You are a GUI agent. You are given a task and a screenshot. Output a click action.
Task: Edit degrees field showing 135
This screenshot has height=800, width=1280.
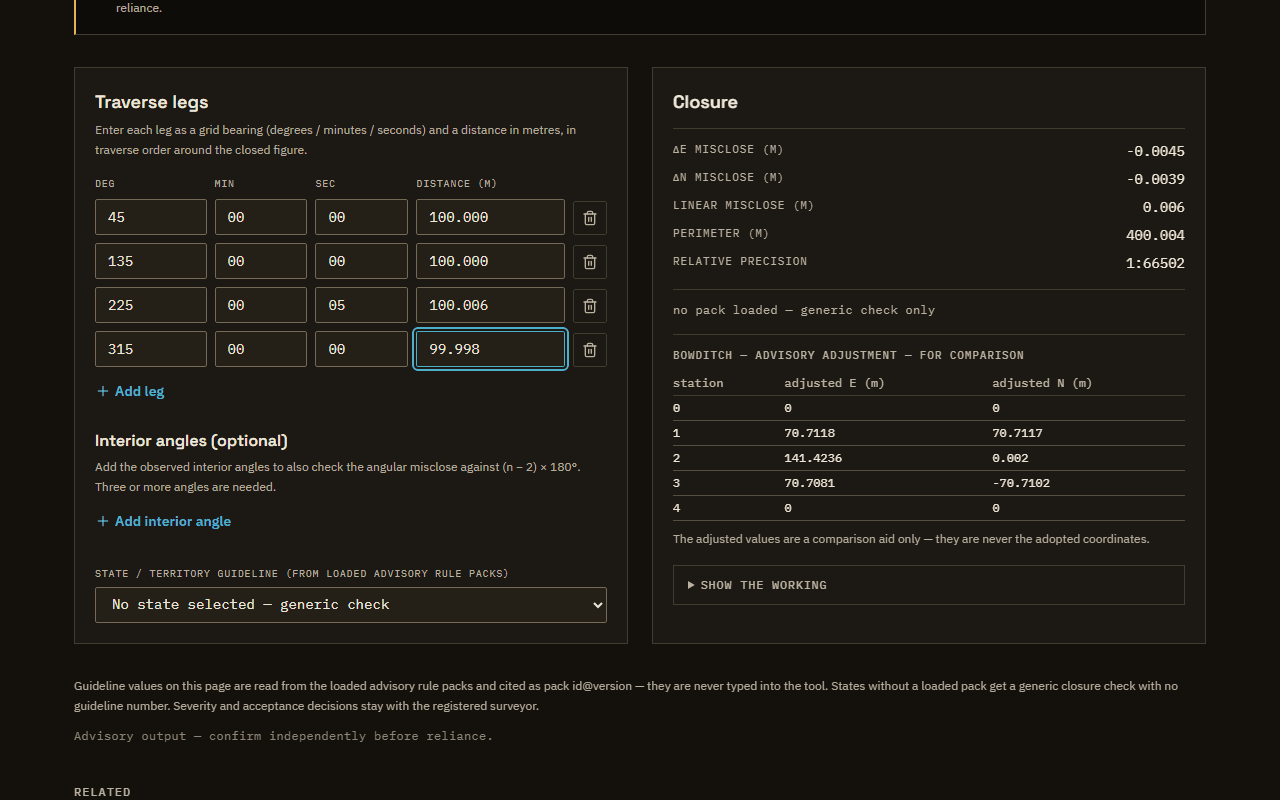pos(151,261)
